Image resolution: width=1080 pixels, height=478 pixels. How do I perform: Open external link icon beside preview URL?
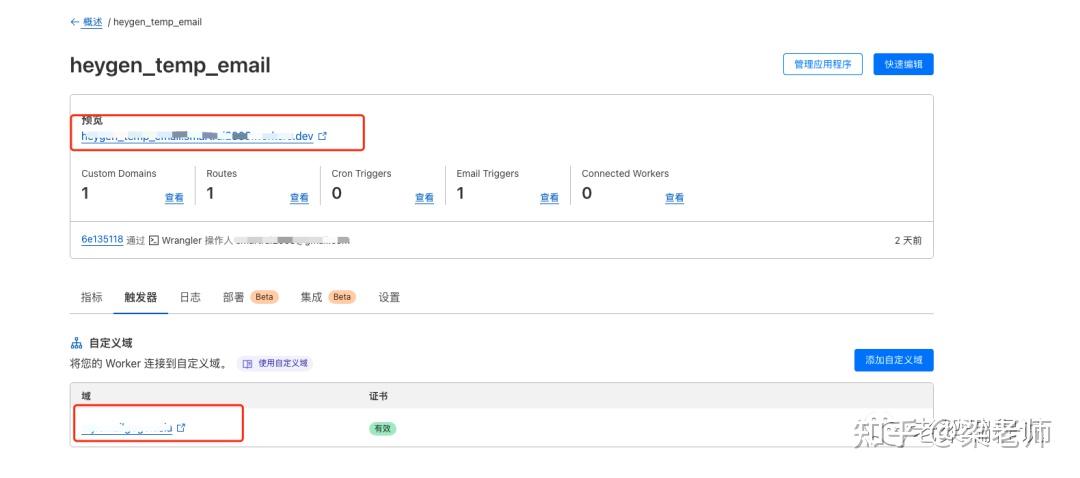click(322, 136)
